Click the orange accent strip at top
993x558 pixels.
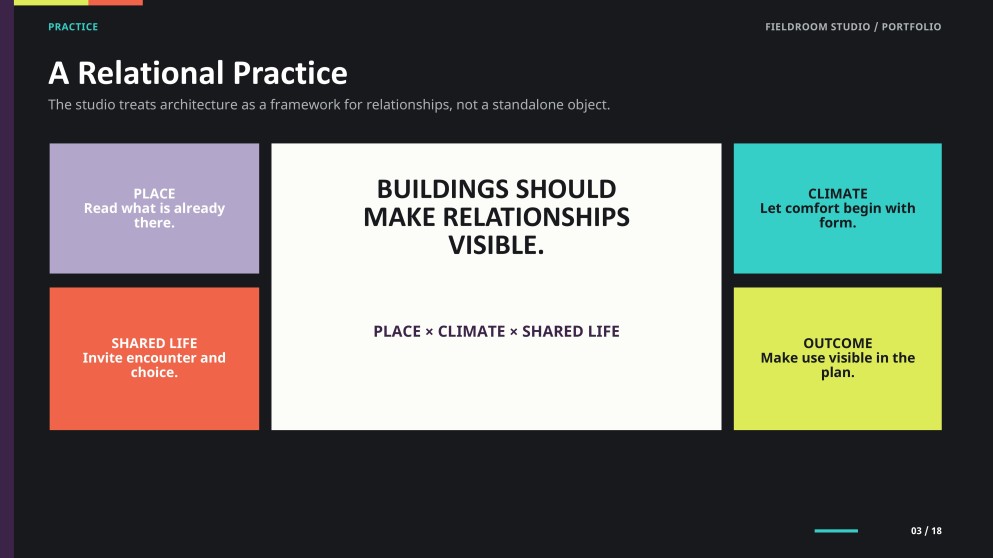click(x=115, y=3)
